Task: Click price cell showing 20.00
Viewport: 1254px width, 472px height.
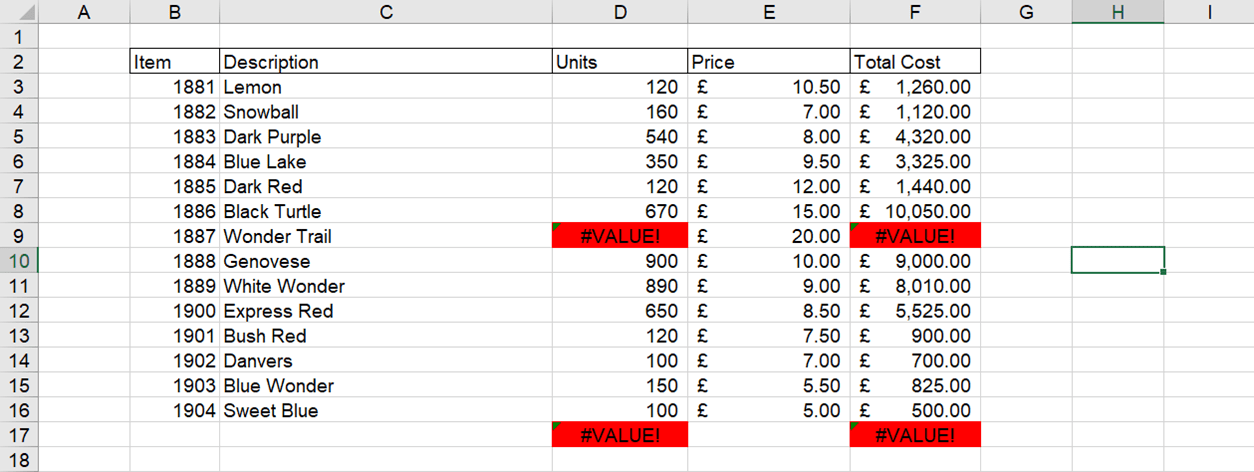Action: click(769, 236)
